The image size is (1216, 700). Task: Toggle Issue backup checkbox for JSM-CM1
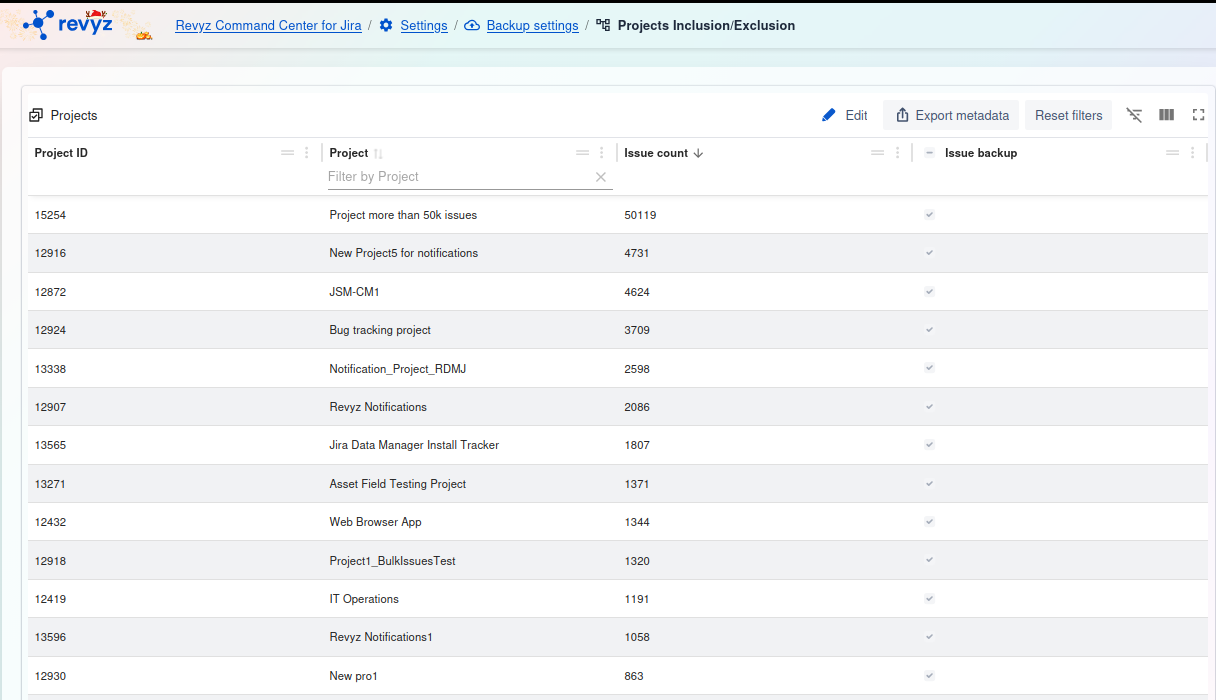click(929, 292)
